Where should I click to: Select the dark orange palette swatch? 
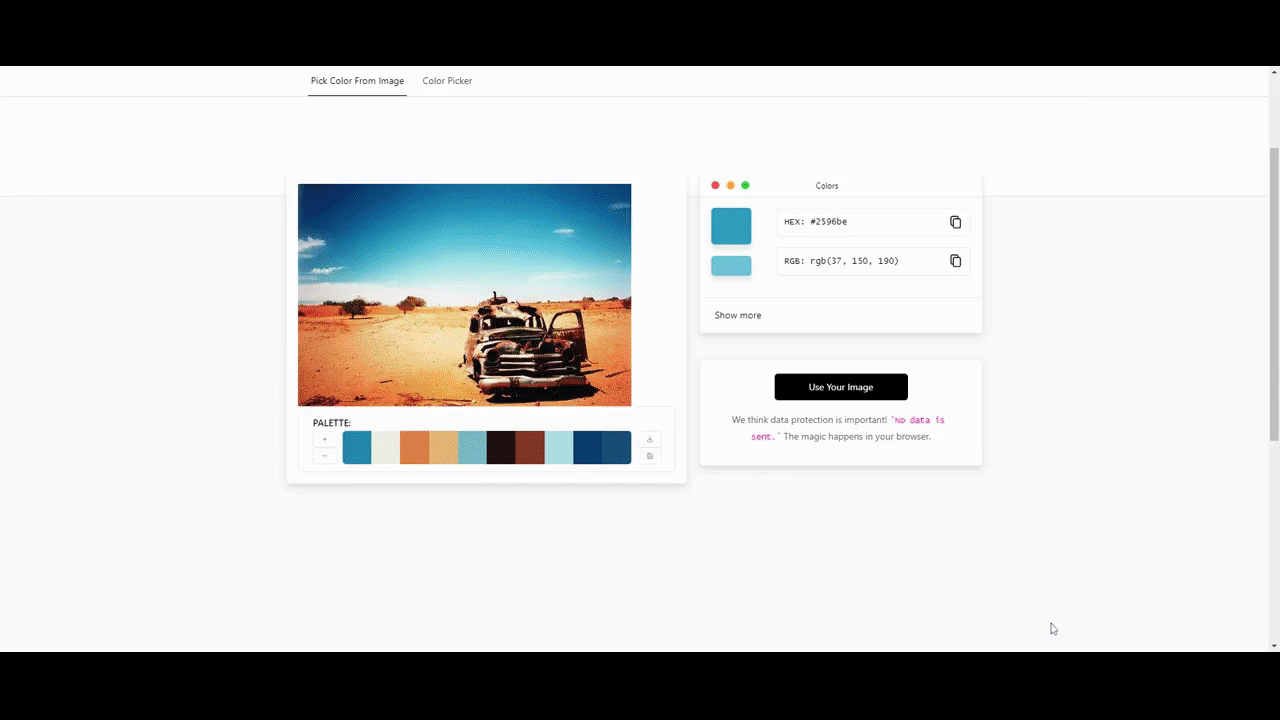point(415,448)
